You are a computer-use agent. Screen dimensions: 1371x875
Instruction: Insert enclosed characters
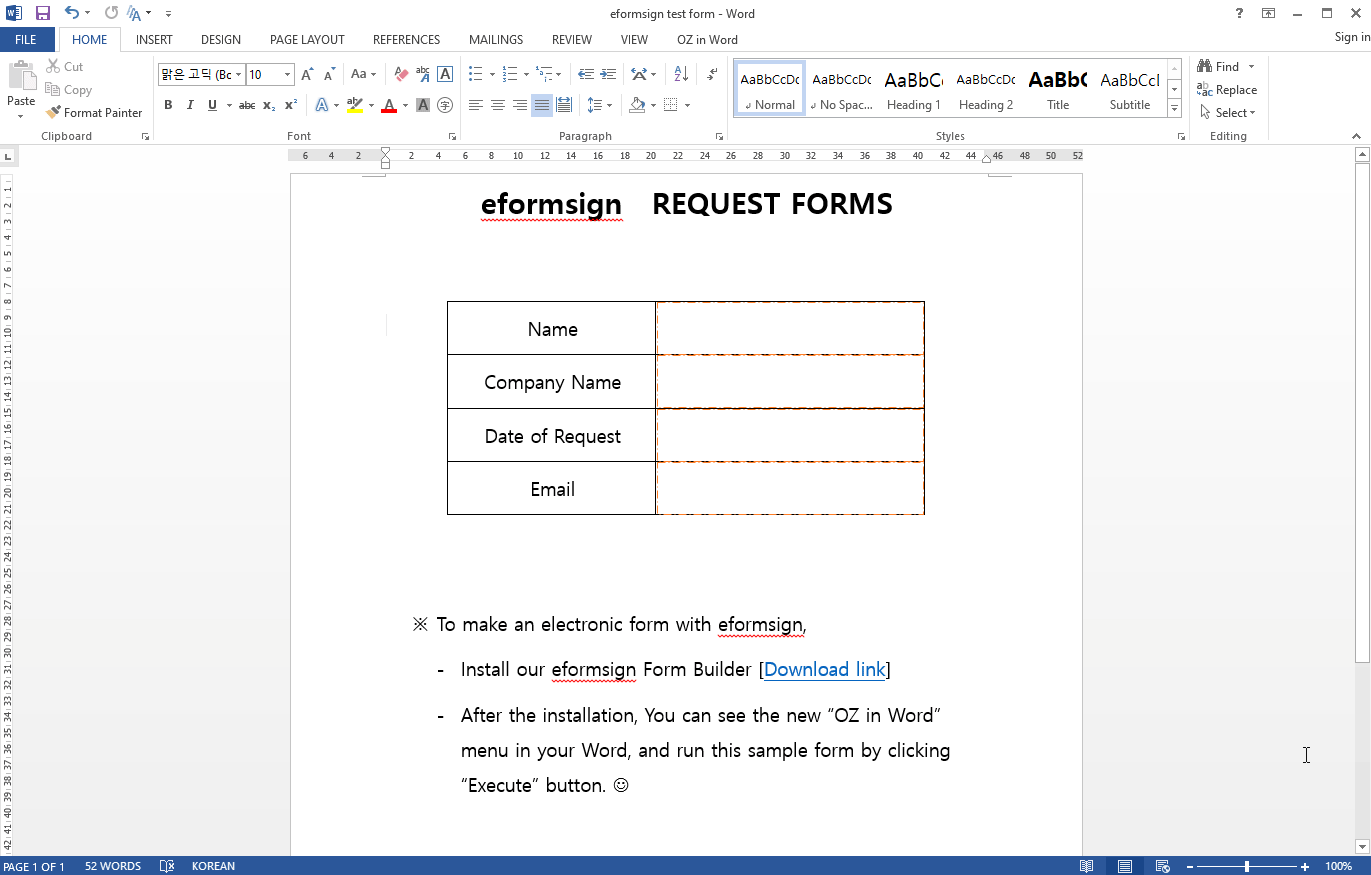(x=445, y=105)
